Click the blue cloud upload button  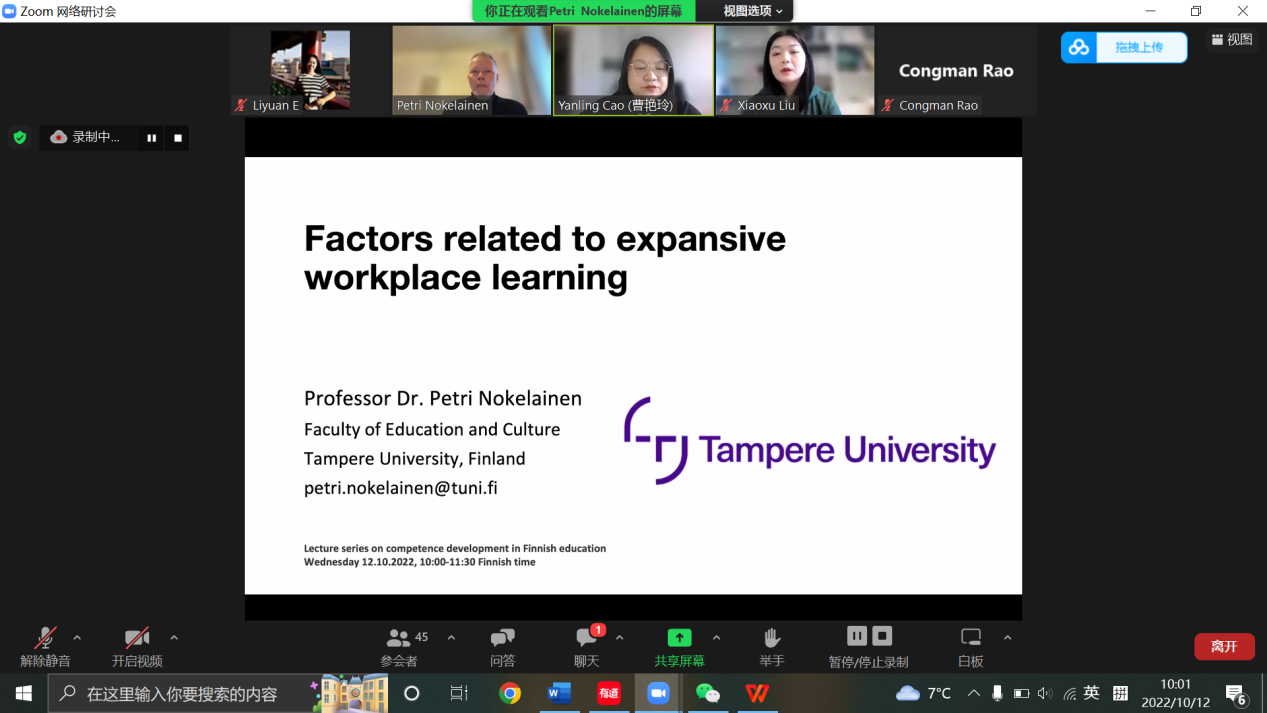pyautogui.click(x=1124, y=47)
